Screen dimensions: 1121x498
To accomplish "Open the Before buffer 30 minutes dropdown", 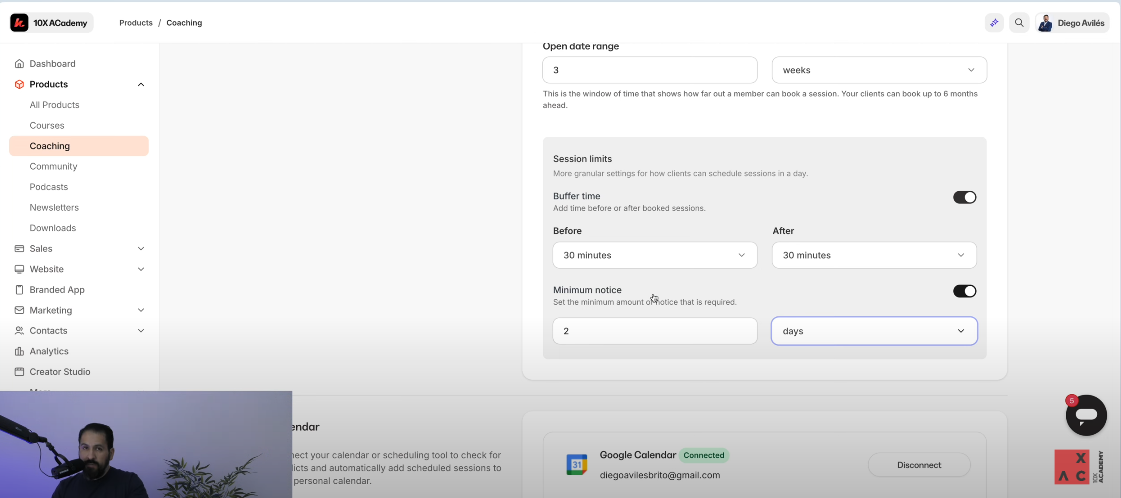I will point(654,255).
